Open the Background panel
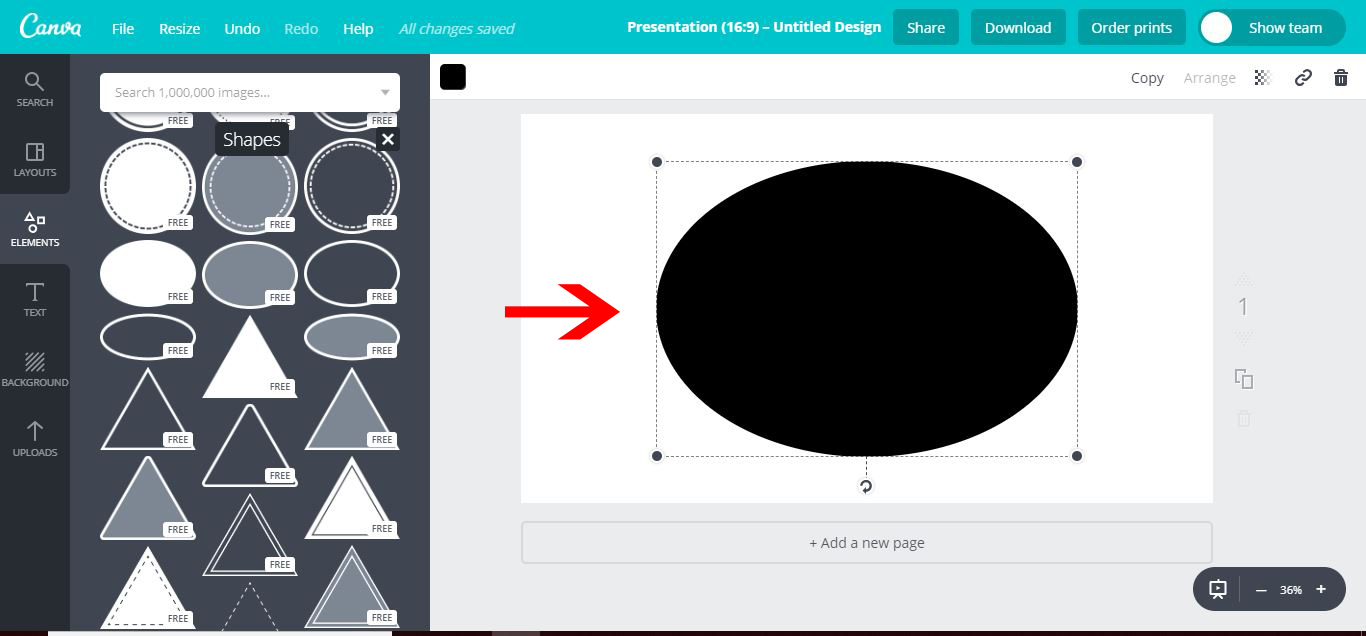 (x=35, y=368)
